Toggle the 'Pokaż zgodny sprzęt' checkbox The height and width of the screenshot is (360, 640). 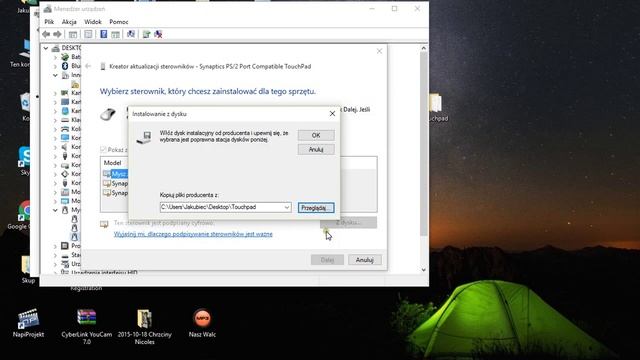(103, 149)
